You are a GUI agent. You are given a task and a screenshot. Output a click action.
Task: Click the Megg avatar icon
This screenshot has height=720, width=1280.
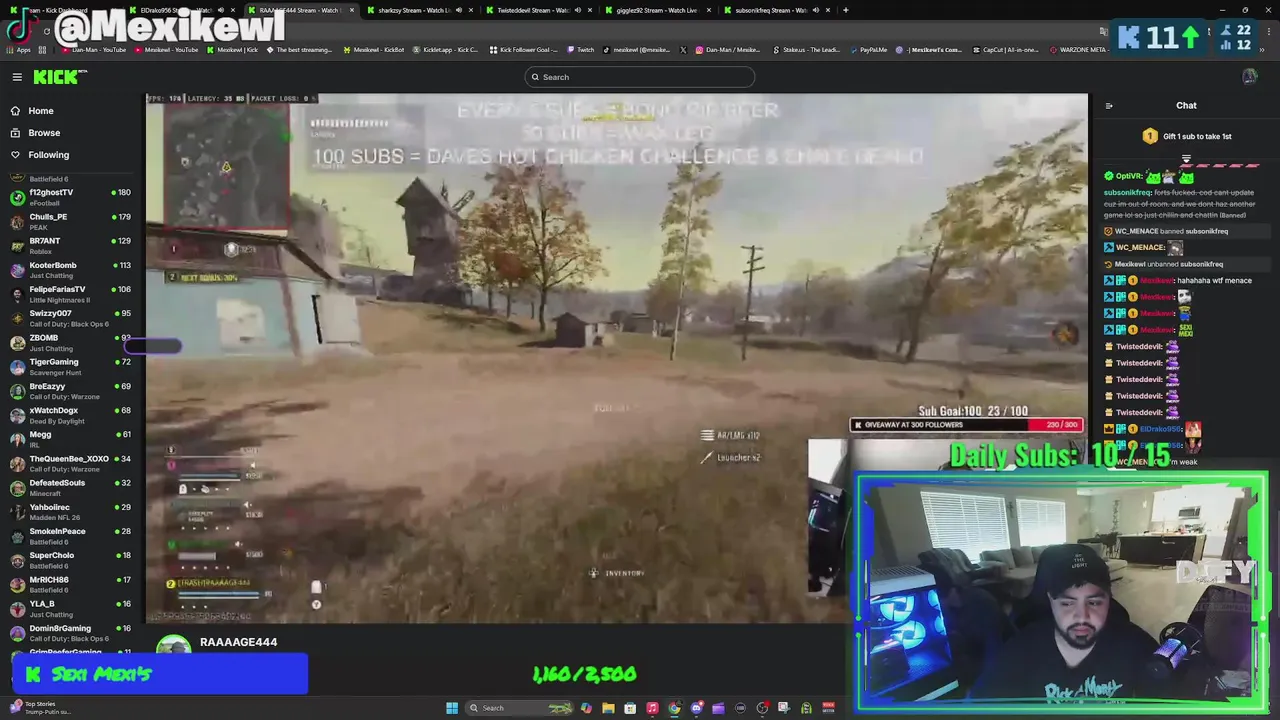click(17, 439)
